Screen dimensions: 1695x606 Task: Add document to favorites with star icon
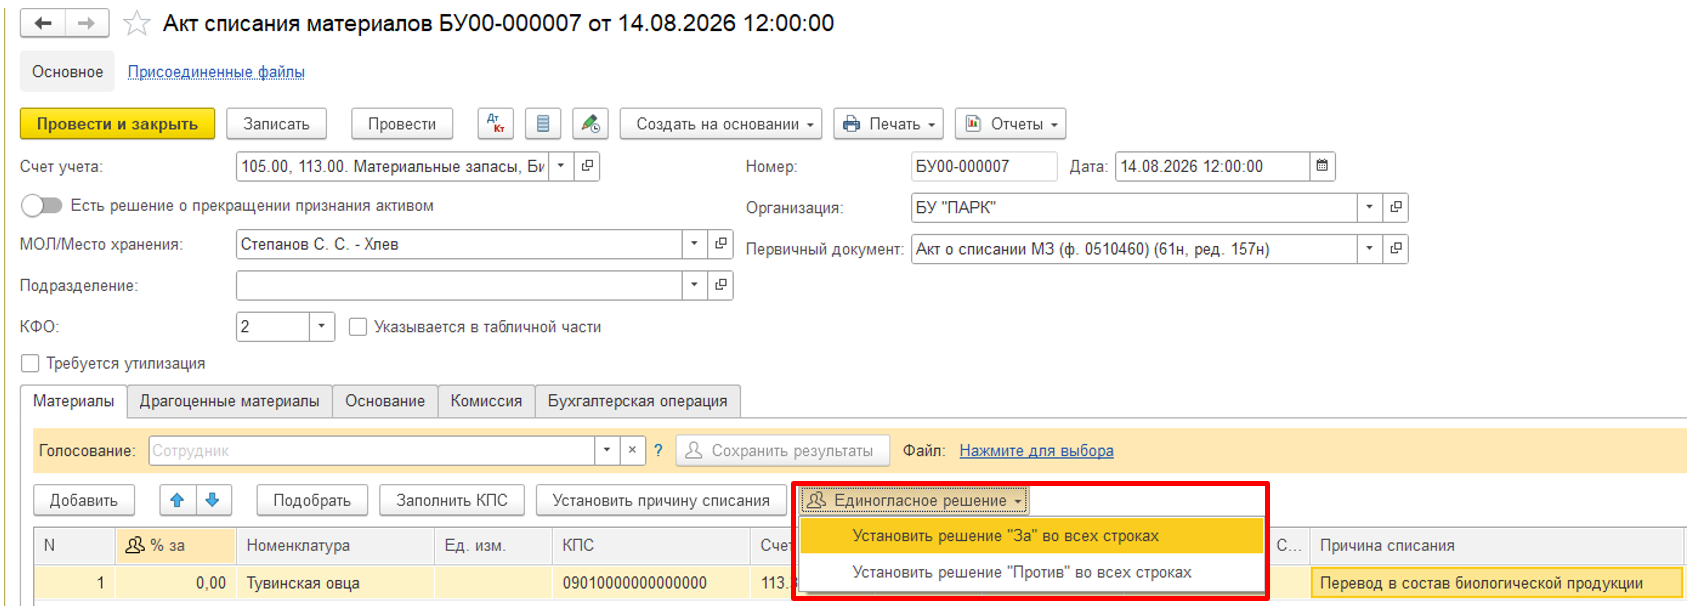[137, 23]
